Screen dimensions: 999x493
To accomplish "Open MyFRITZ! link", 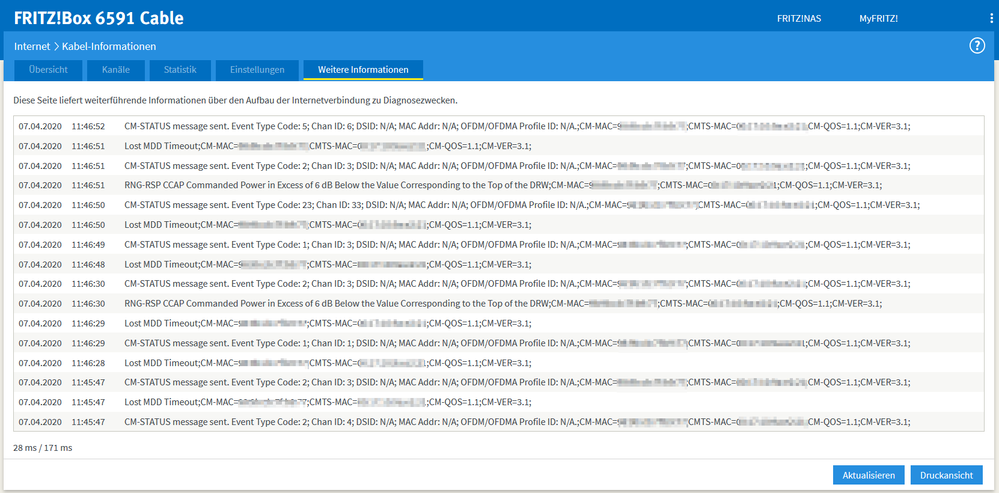I will 879,18.
